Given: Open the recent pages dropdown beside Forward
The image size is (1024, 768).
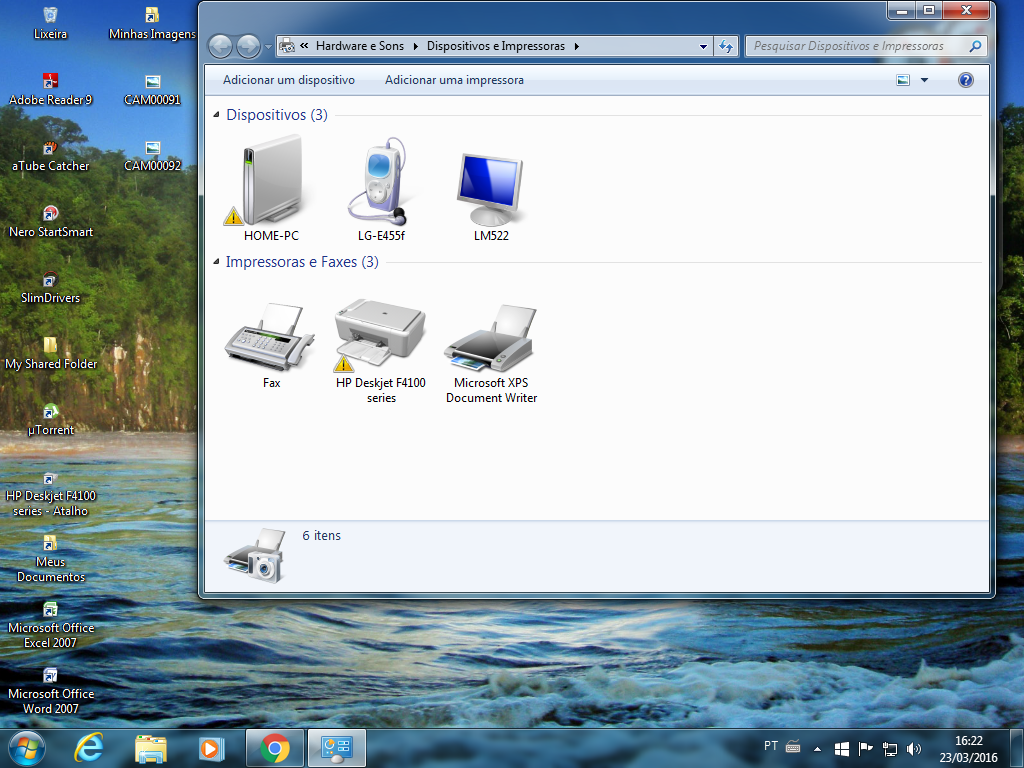Looking at the screenshot, I should 268,46.
